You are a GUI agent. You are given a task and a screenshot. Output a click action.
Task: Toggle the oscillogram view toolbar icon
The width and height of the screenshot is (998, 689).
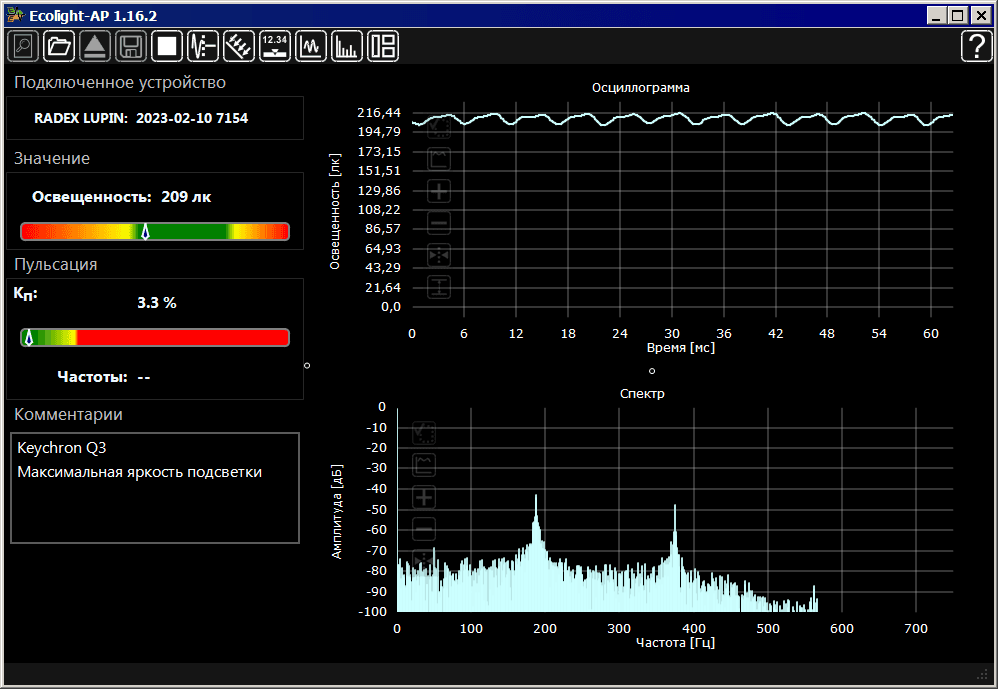[x=311, y=46]
